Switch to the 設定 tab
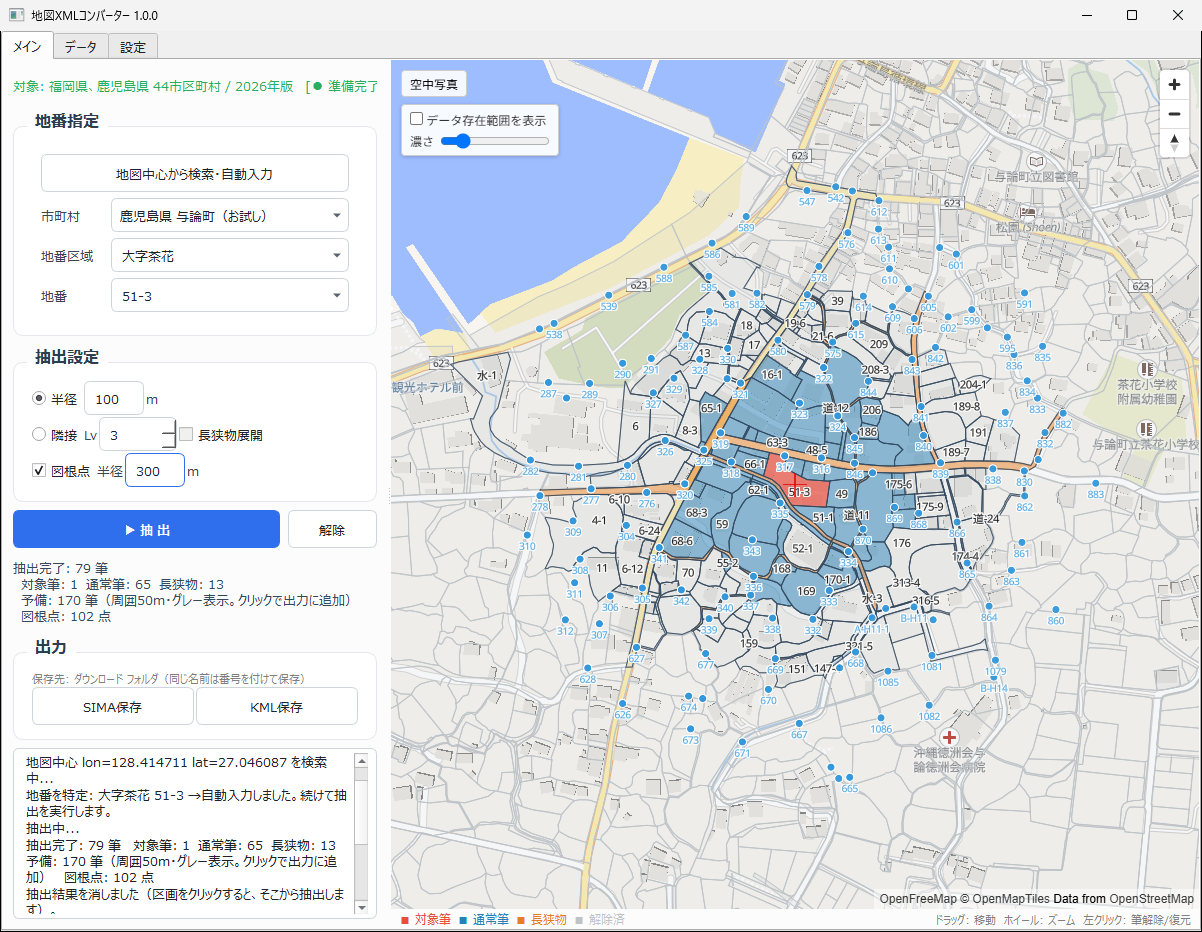The height and width of the screenshot is (932, 1202). (x=133, y=47)
